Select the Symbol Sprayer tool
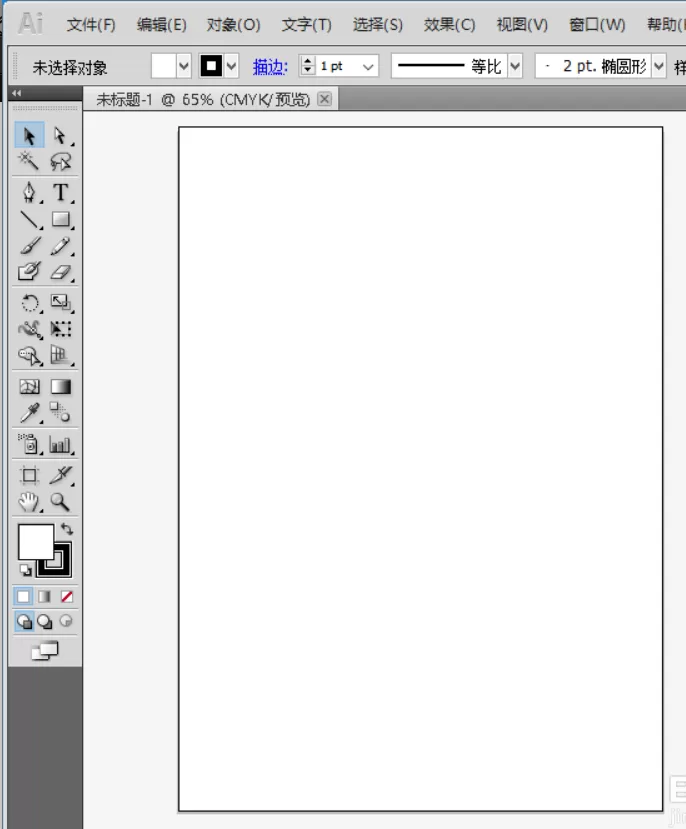Screen dimensions: 686x829 click(29, 444)
